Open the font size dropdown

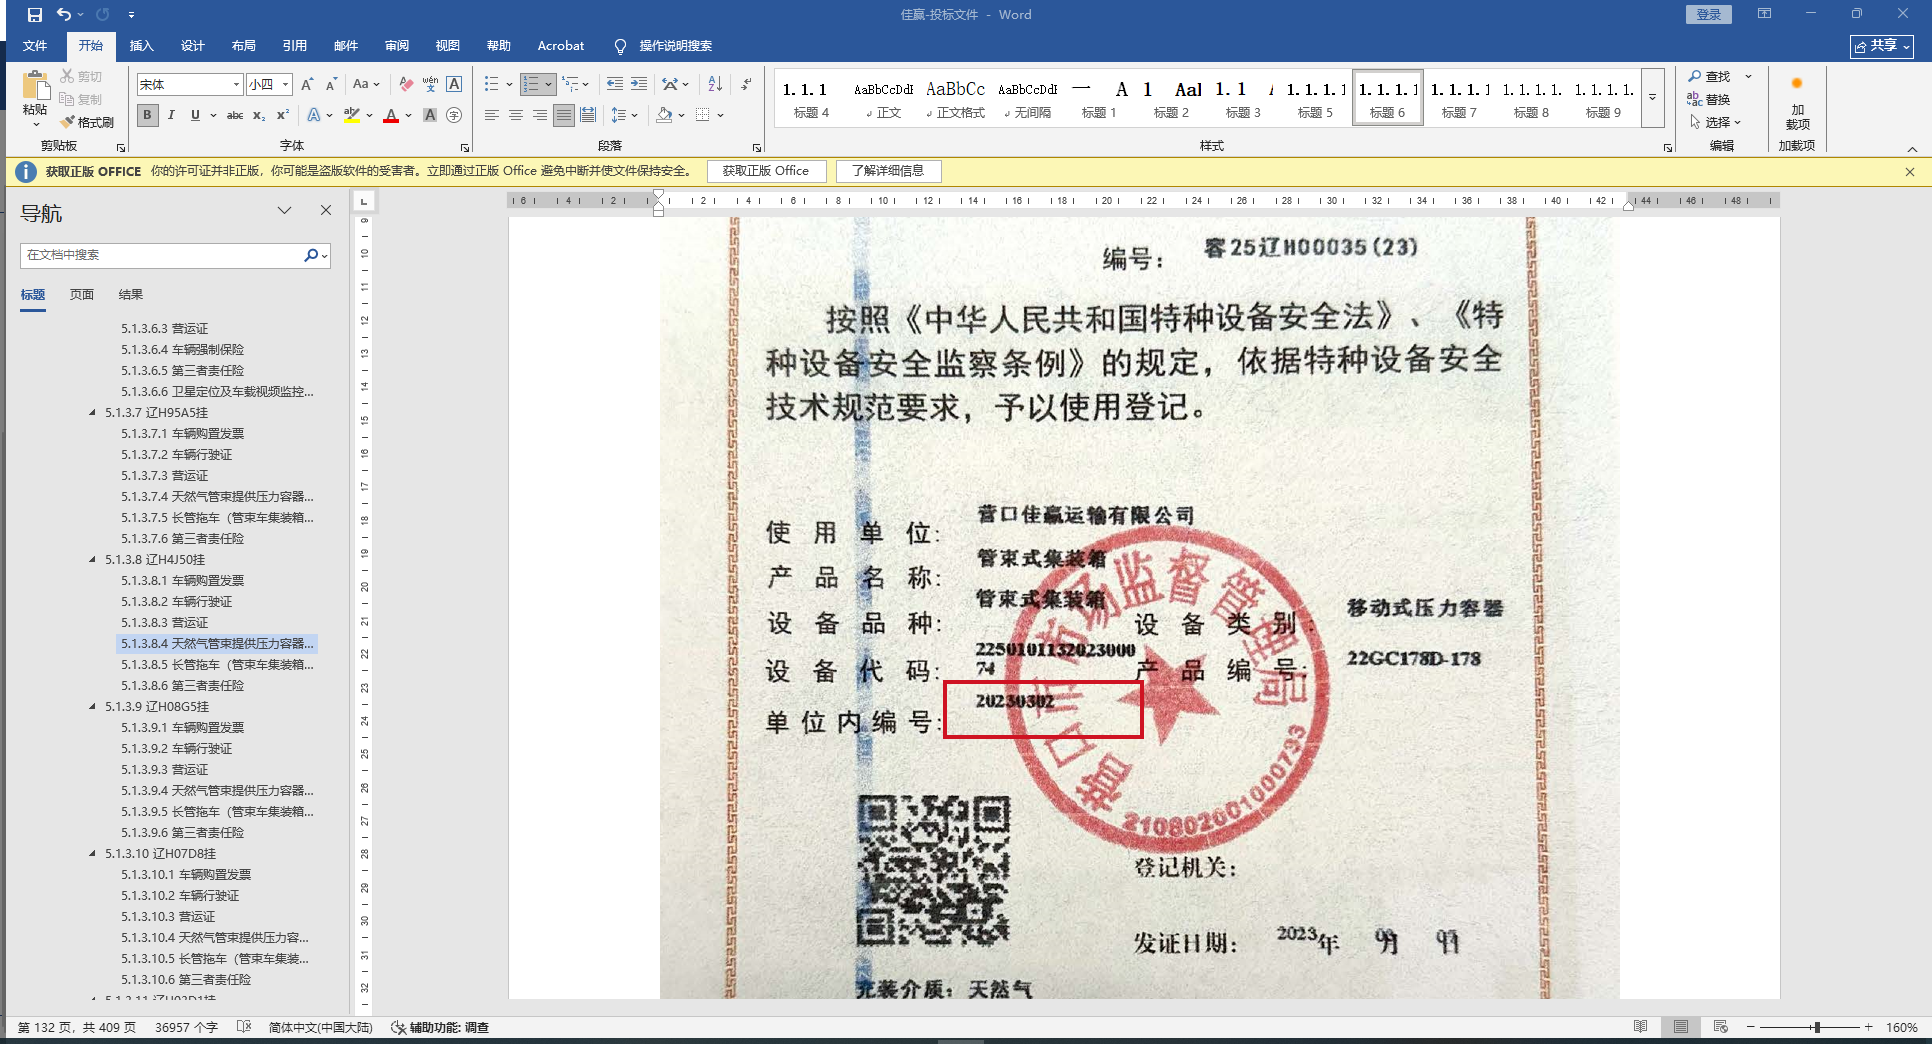click(285, 84)
